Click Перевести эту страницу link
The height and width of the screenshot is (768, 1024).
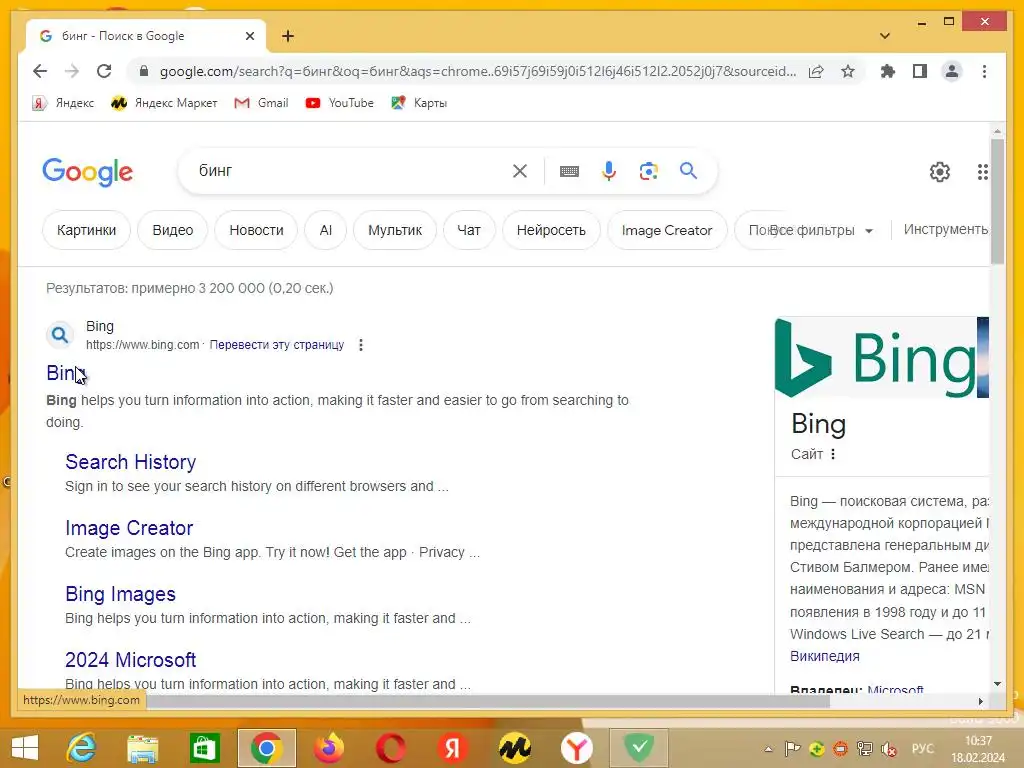point(276,345)
